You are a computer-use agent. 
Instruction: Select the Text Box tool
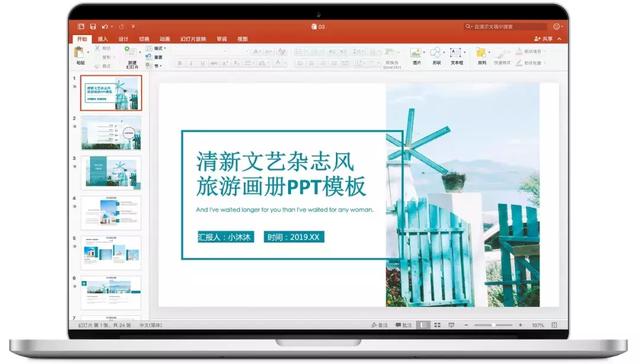pyautogui.click(x=456, y=53)
